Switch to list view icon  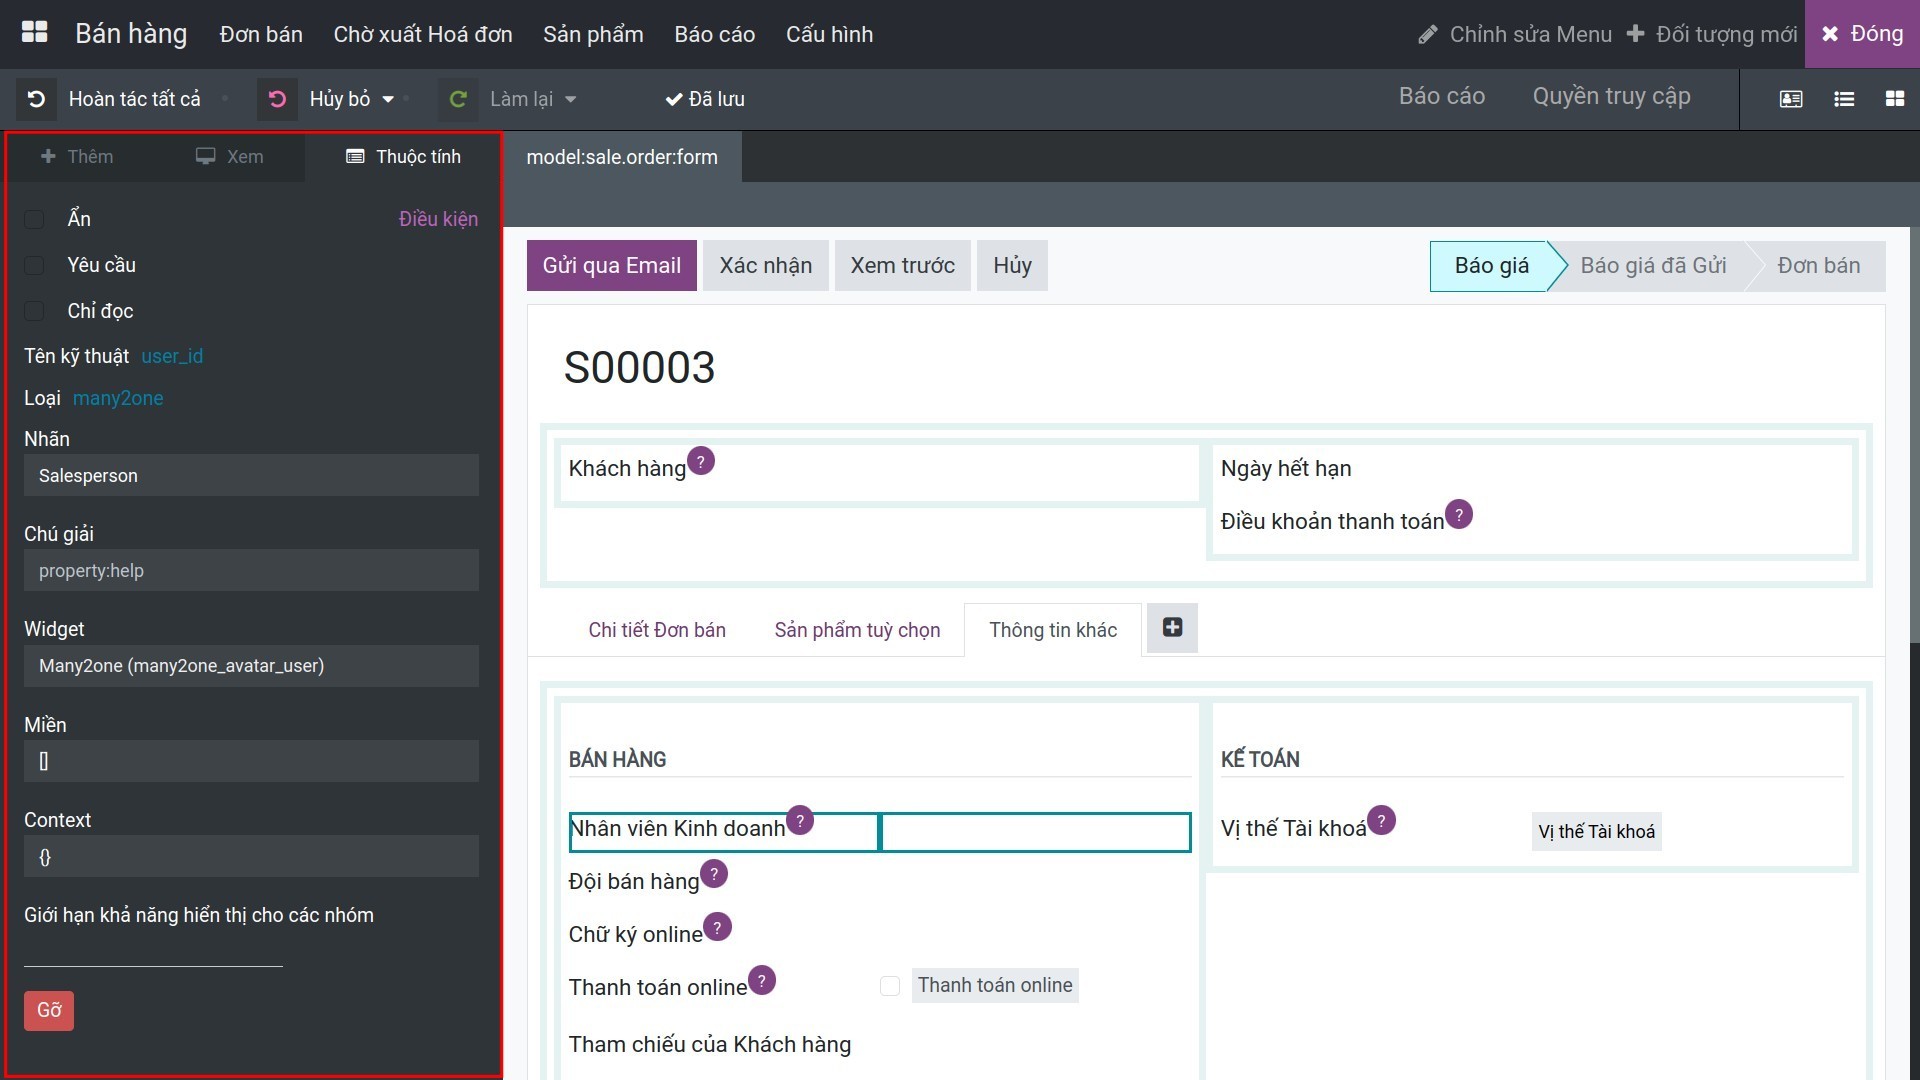[x=1844, y=99]
